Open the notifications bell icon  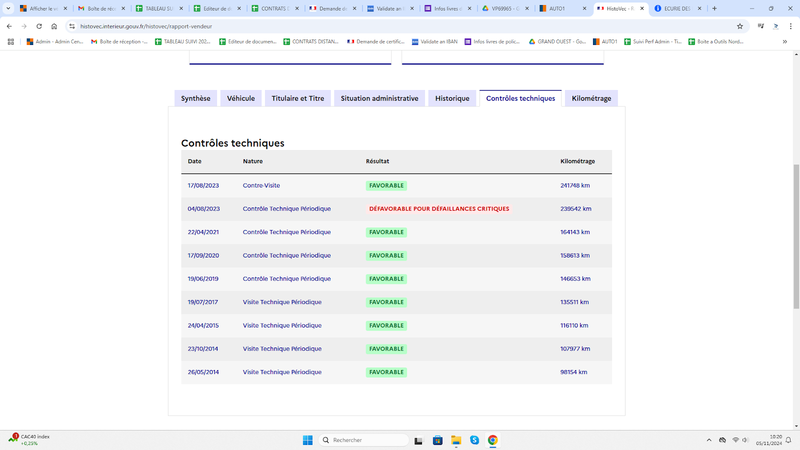tap(789, 440)
